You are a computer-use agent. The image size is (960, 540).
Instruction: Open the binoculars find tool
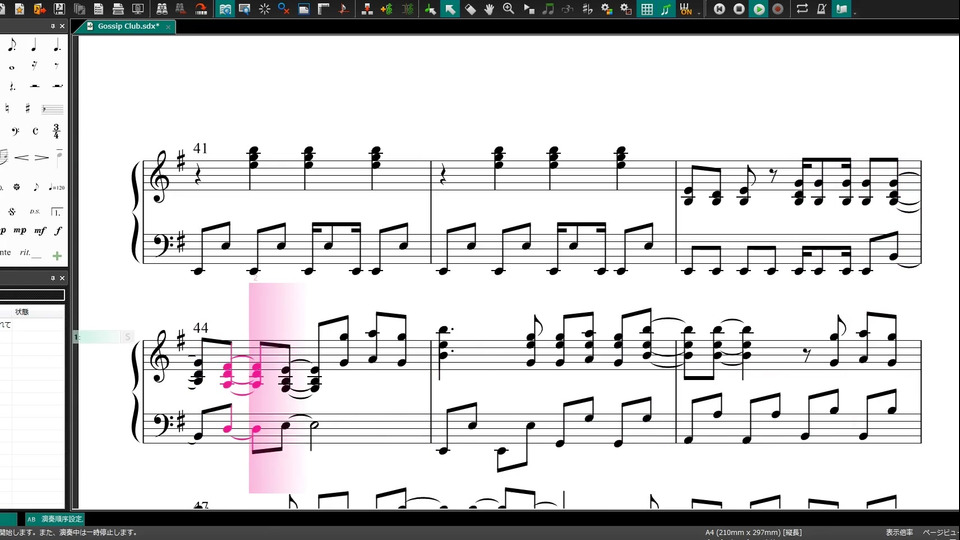pyautogui.click(x=162, y=9)
